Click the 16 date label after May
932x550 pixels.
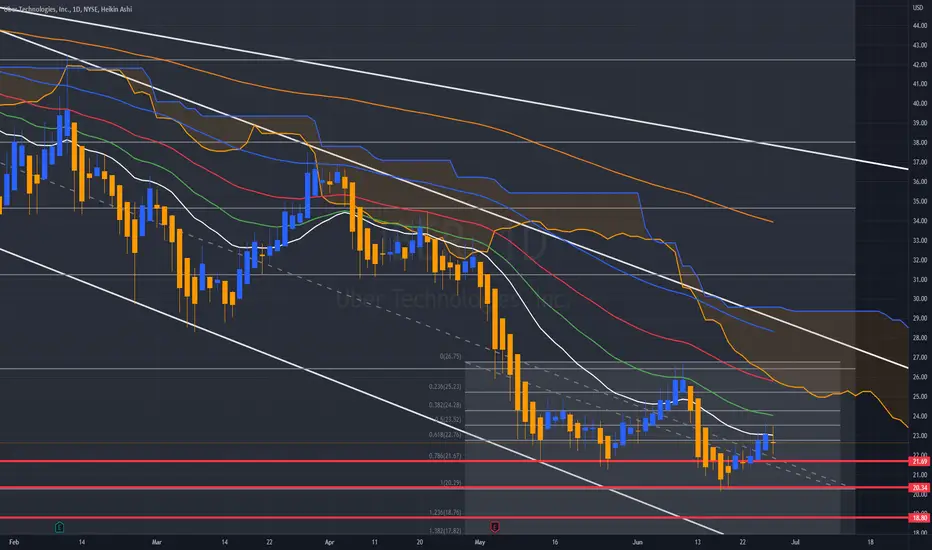pos(555,542)
